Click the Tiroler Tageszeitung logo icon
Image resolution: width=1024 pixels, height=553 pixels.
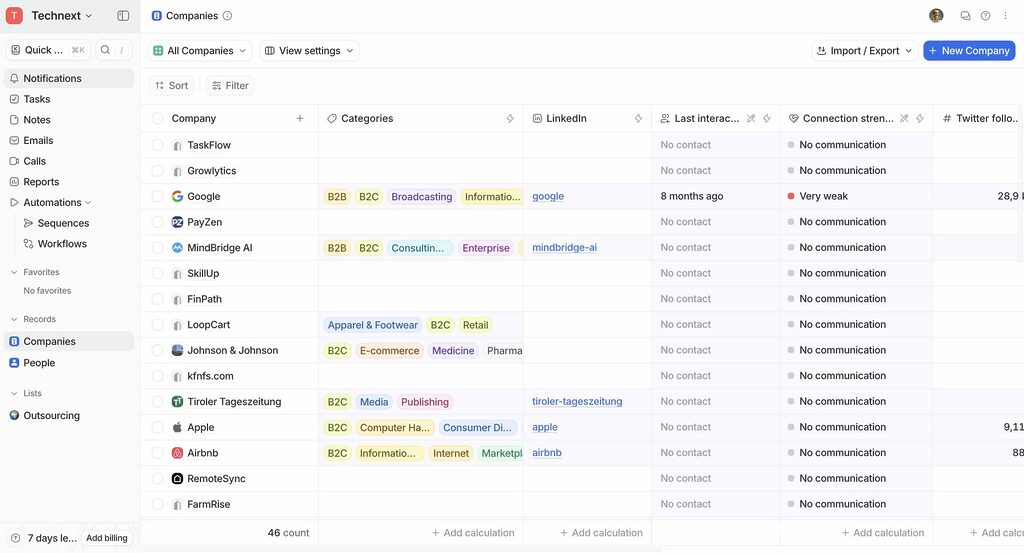(x=177, y=402)
